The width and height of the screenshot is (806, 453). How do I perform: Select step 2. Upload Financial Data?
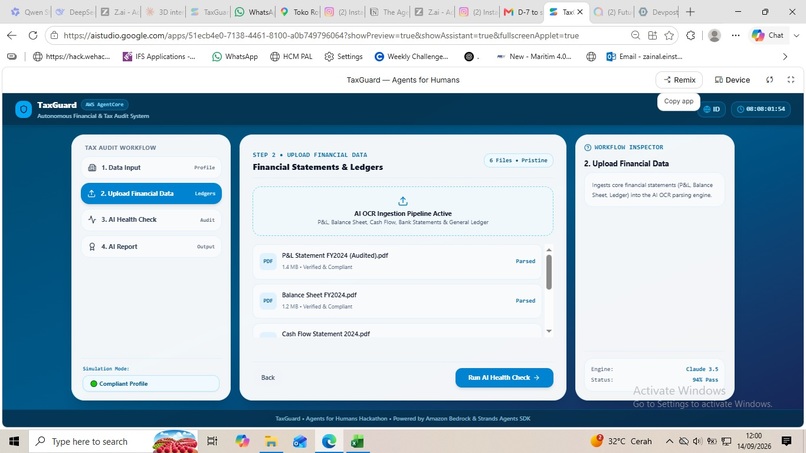(x=151, y=193)
